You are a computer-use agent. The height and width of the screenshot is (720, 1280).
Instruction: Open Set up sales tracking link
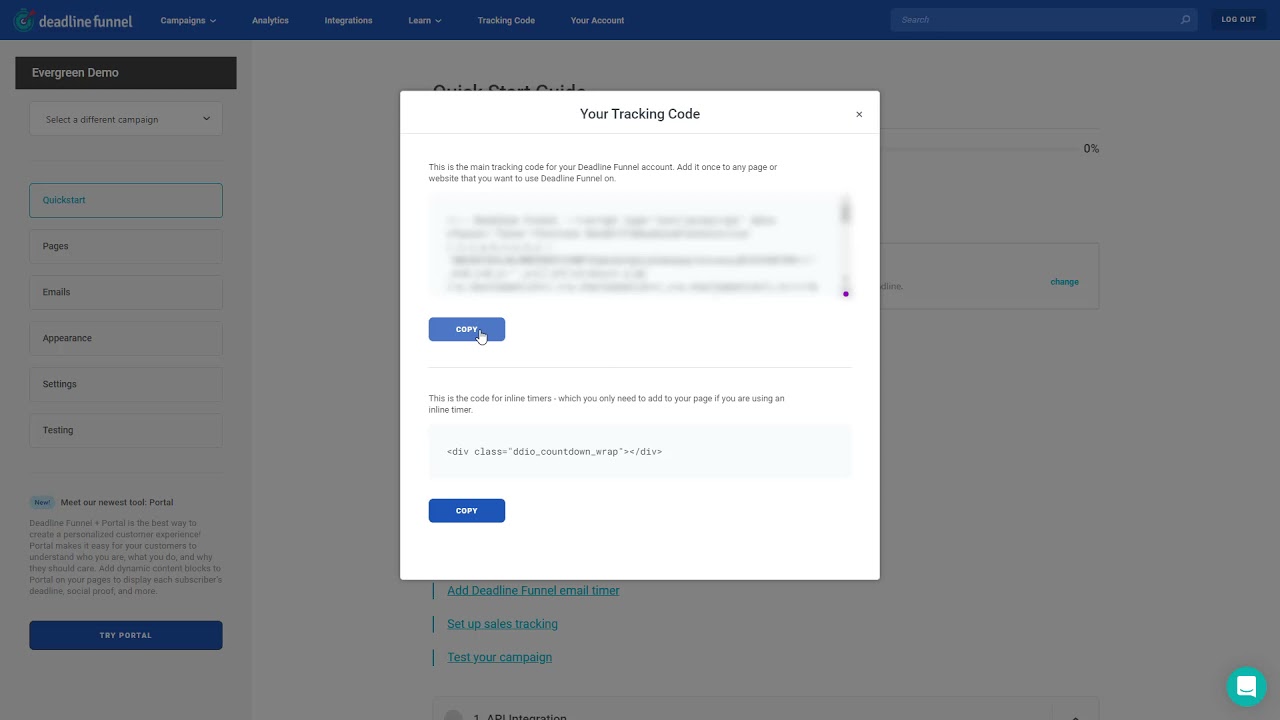point(502,624)
